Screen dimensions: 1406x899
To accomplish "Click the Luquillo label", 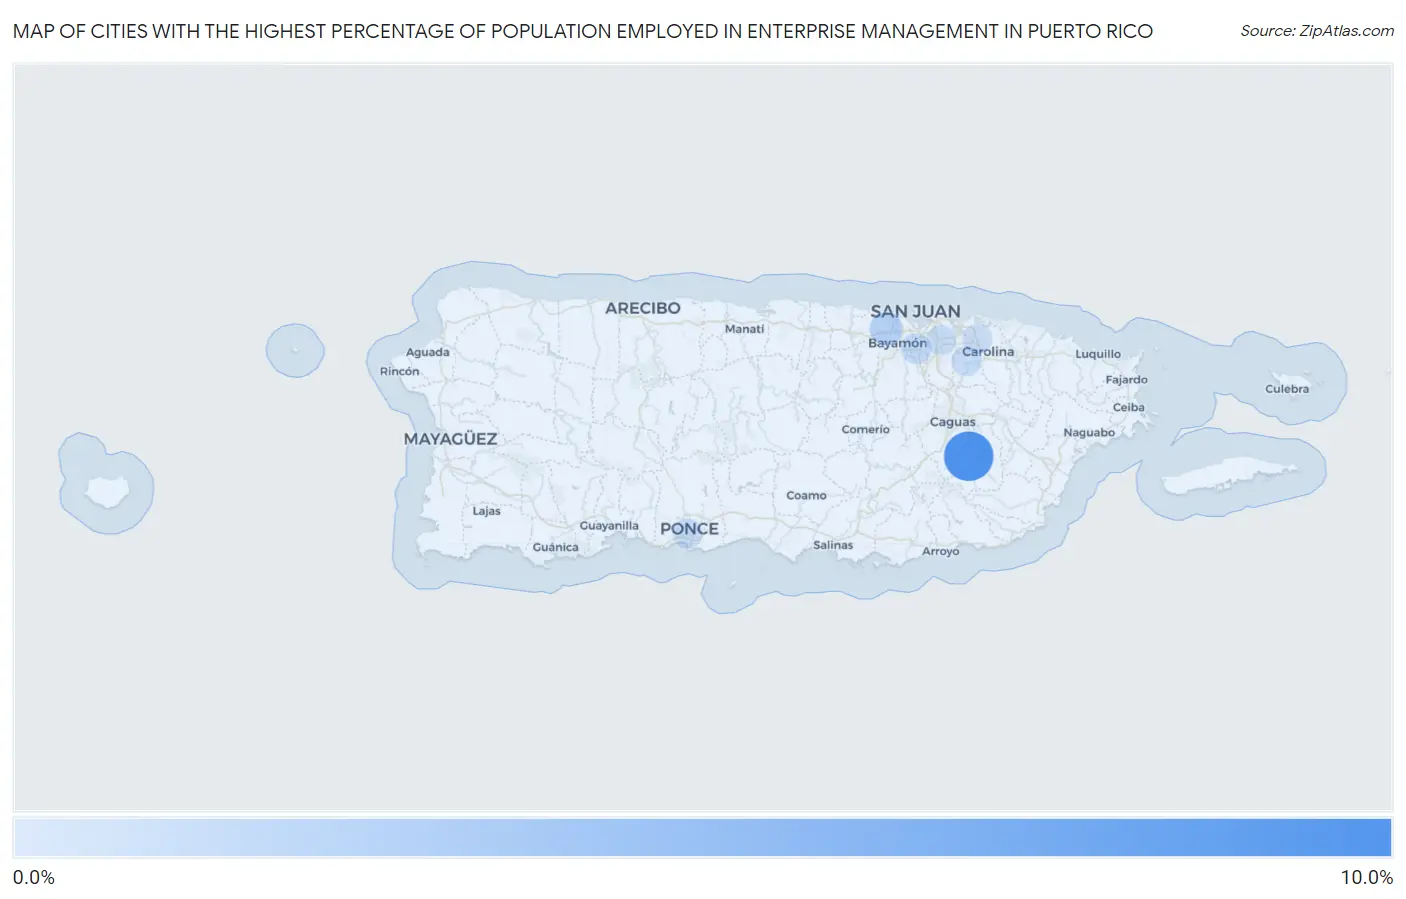I will point(1098,354).
